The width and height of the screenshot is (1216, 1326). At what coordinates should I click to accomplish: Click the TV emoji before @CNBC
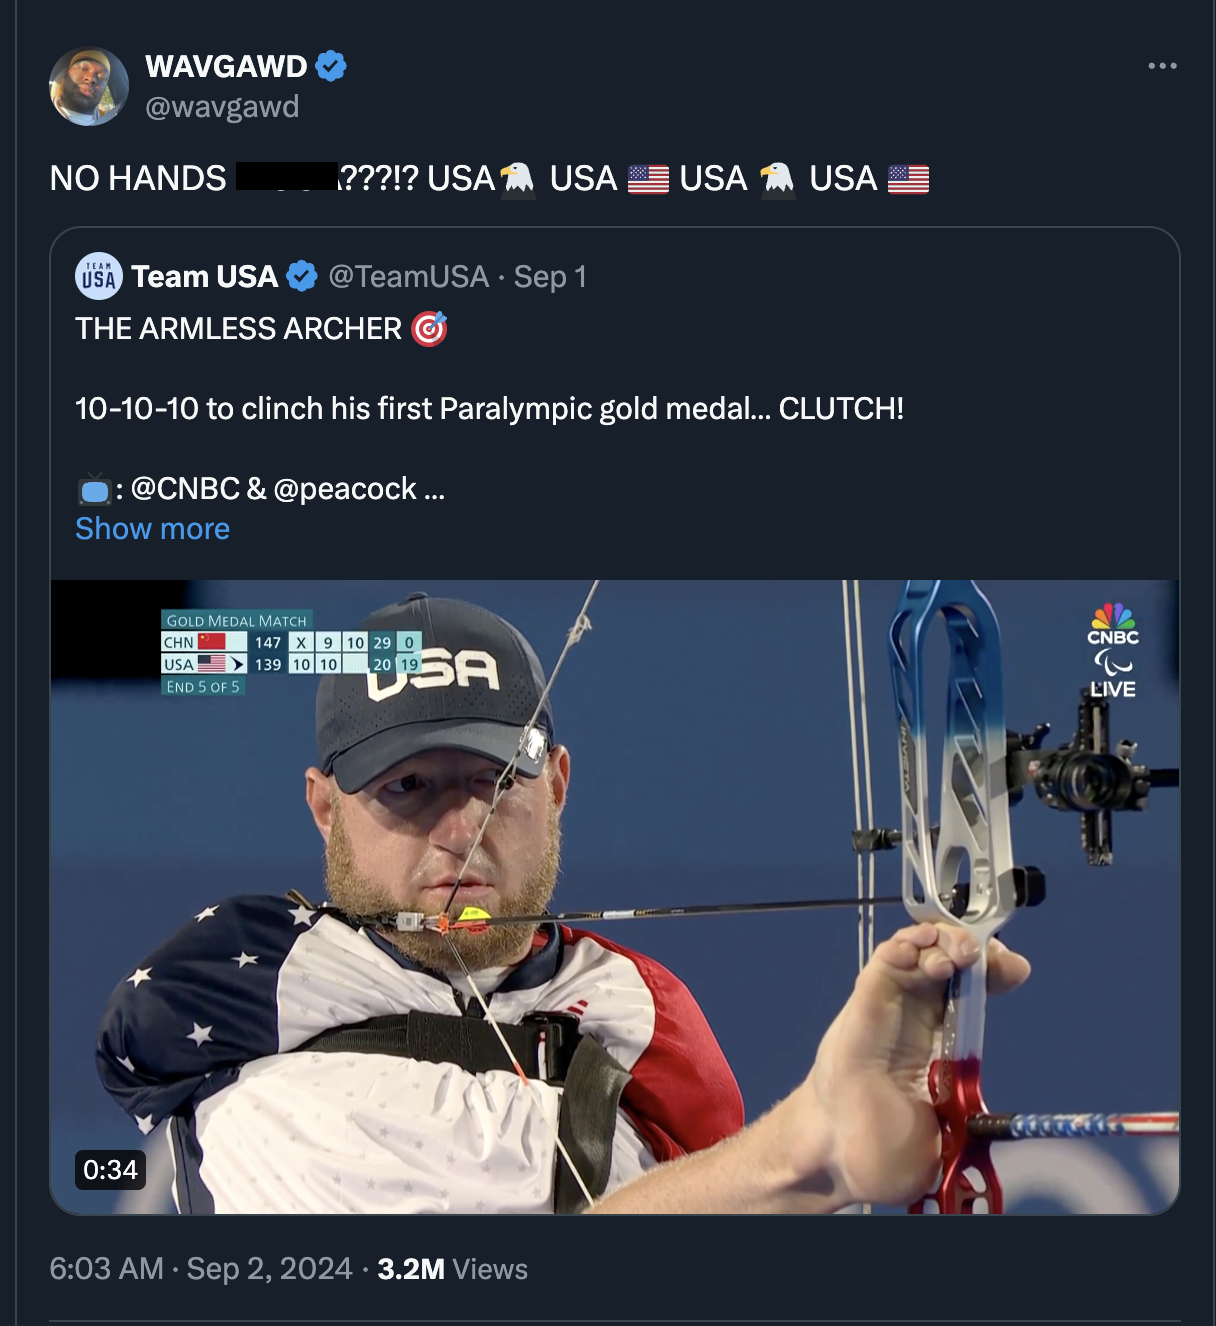pos(95,489)
